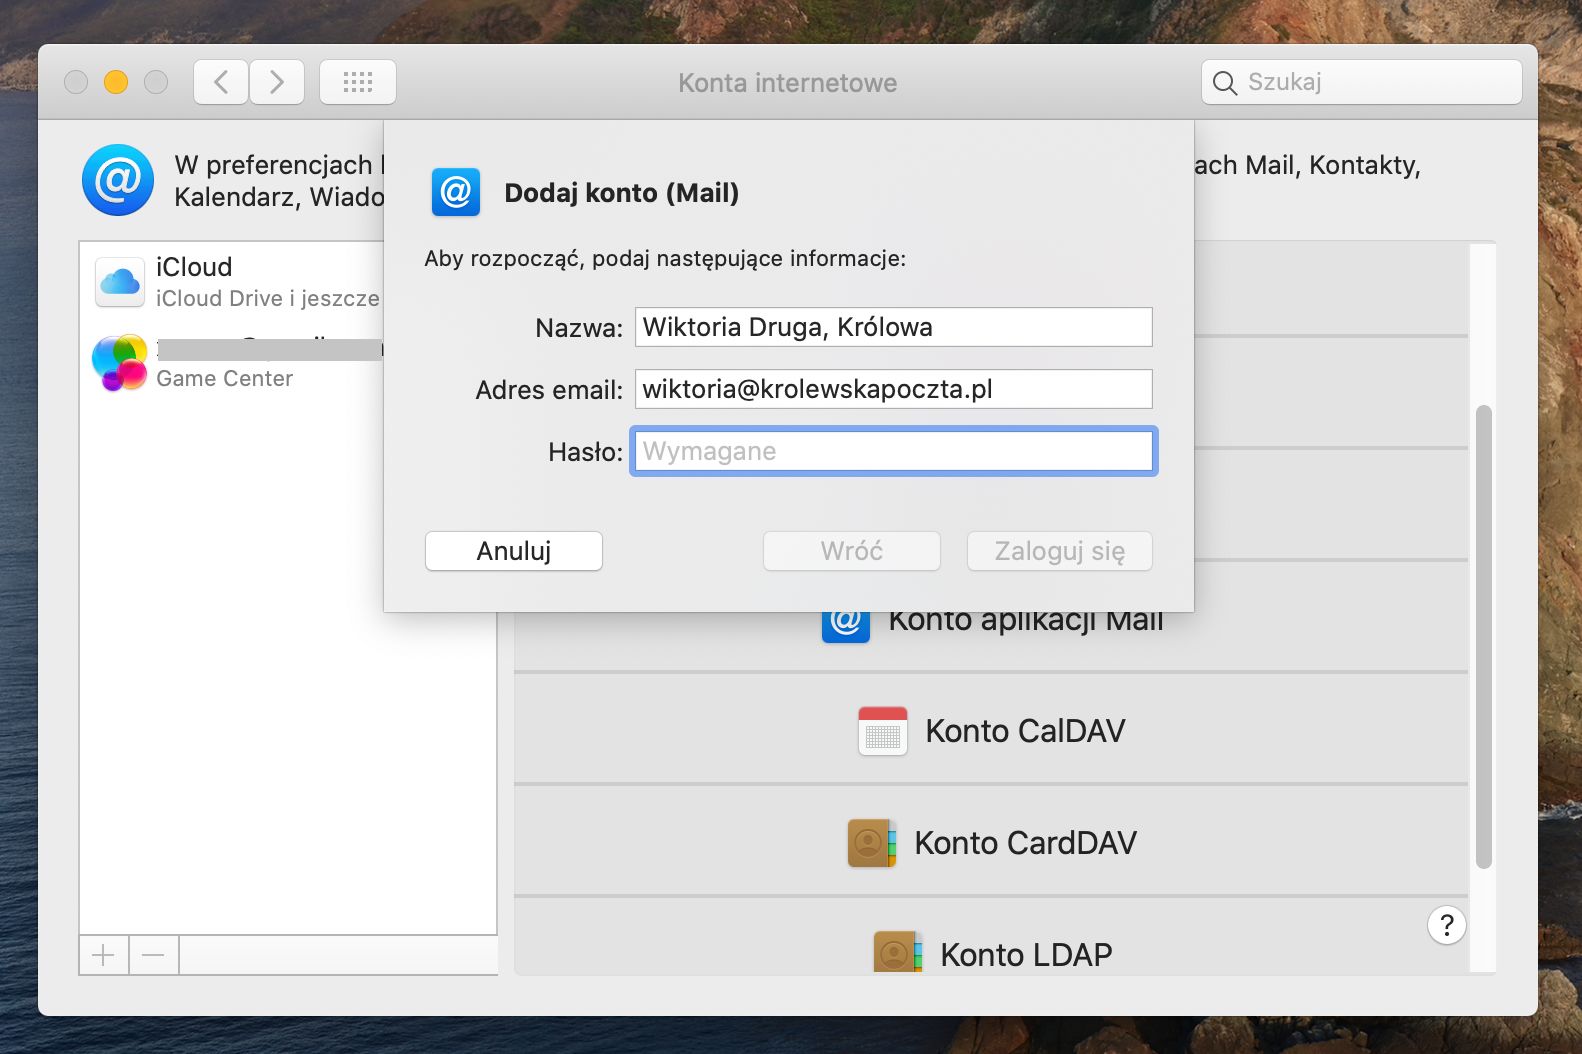The width and height of the screenshot is (1582, 1054).
Task: Click the Aby rozpocząć instruction text
Action: coord(665,259)
